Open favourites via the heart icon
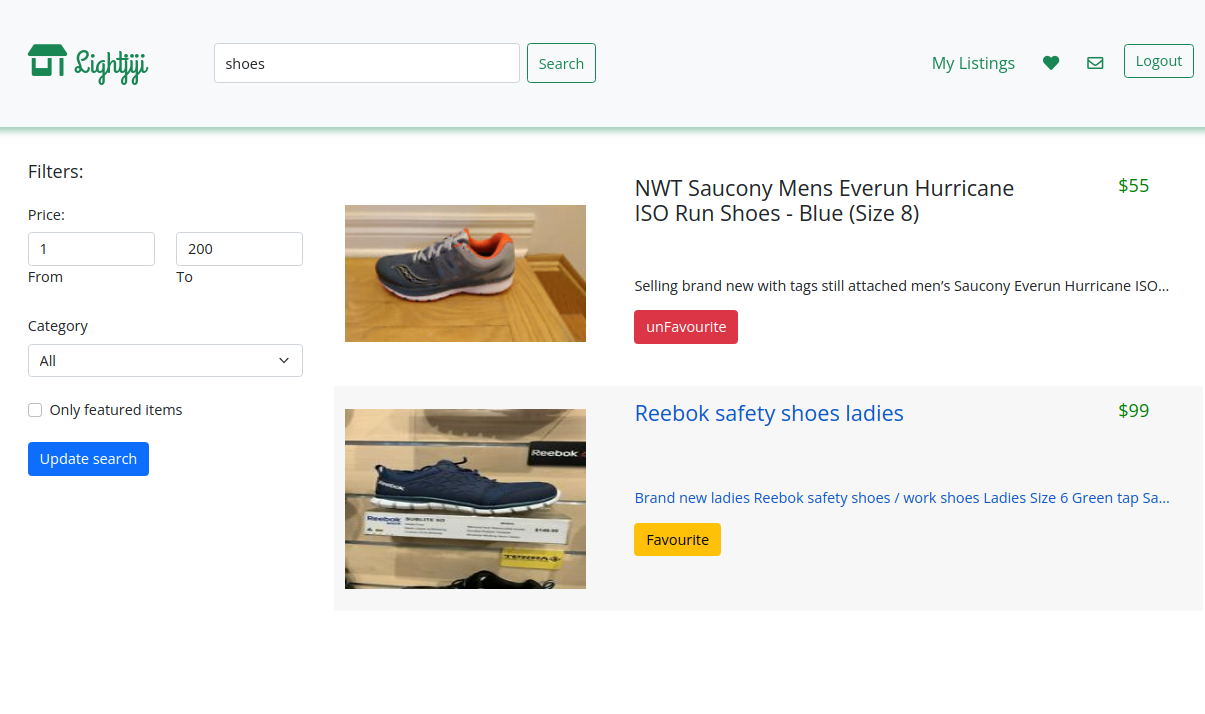1205x714 pixels. [x=1050, y=63]
